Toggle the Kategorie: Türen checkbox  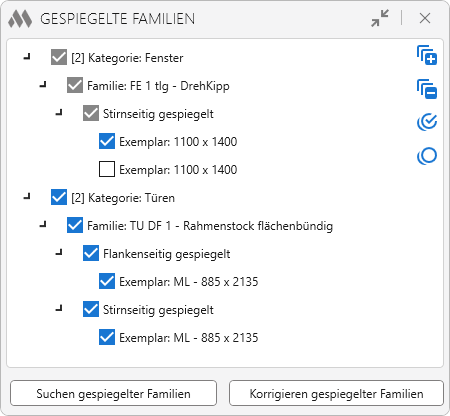tap(59, 197)
